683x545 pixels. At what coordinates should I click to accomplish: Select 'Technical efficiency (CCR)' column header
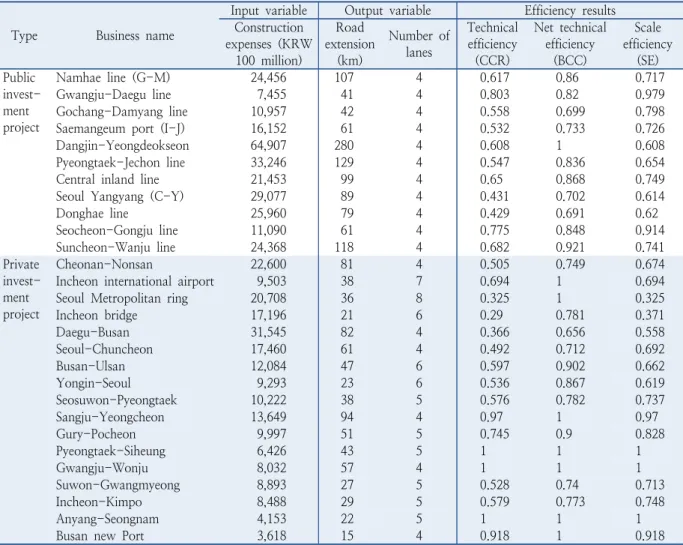click(492, 44)
